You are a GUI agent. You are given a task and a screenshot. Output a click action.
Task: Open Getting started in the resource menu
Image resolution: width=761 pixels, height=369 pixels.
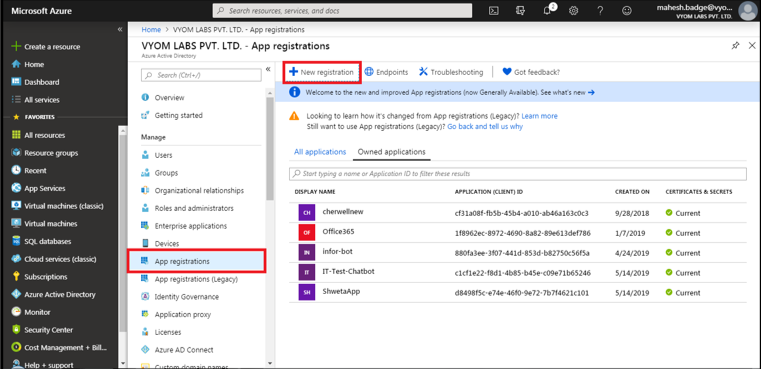(172, 116)
